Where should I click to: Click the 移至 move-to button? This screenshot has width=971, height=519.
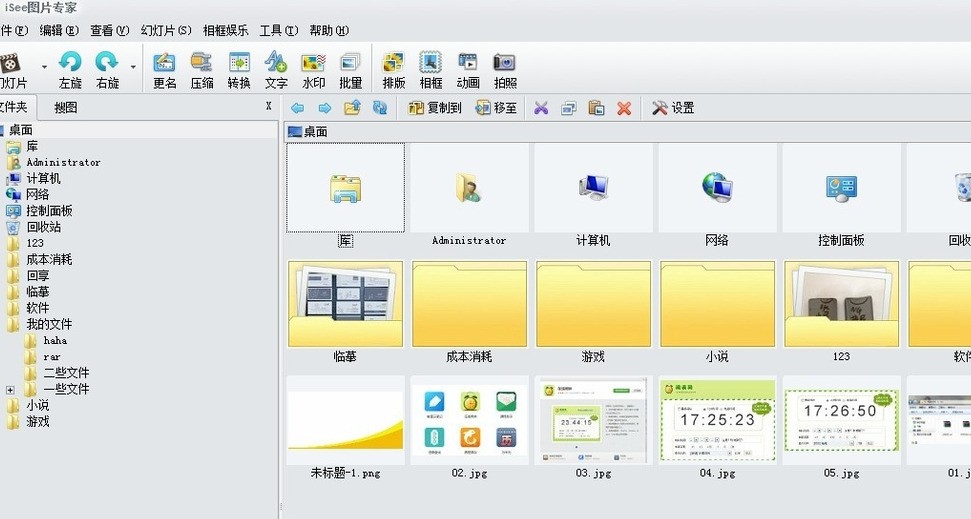click(x=495, y=108)
